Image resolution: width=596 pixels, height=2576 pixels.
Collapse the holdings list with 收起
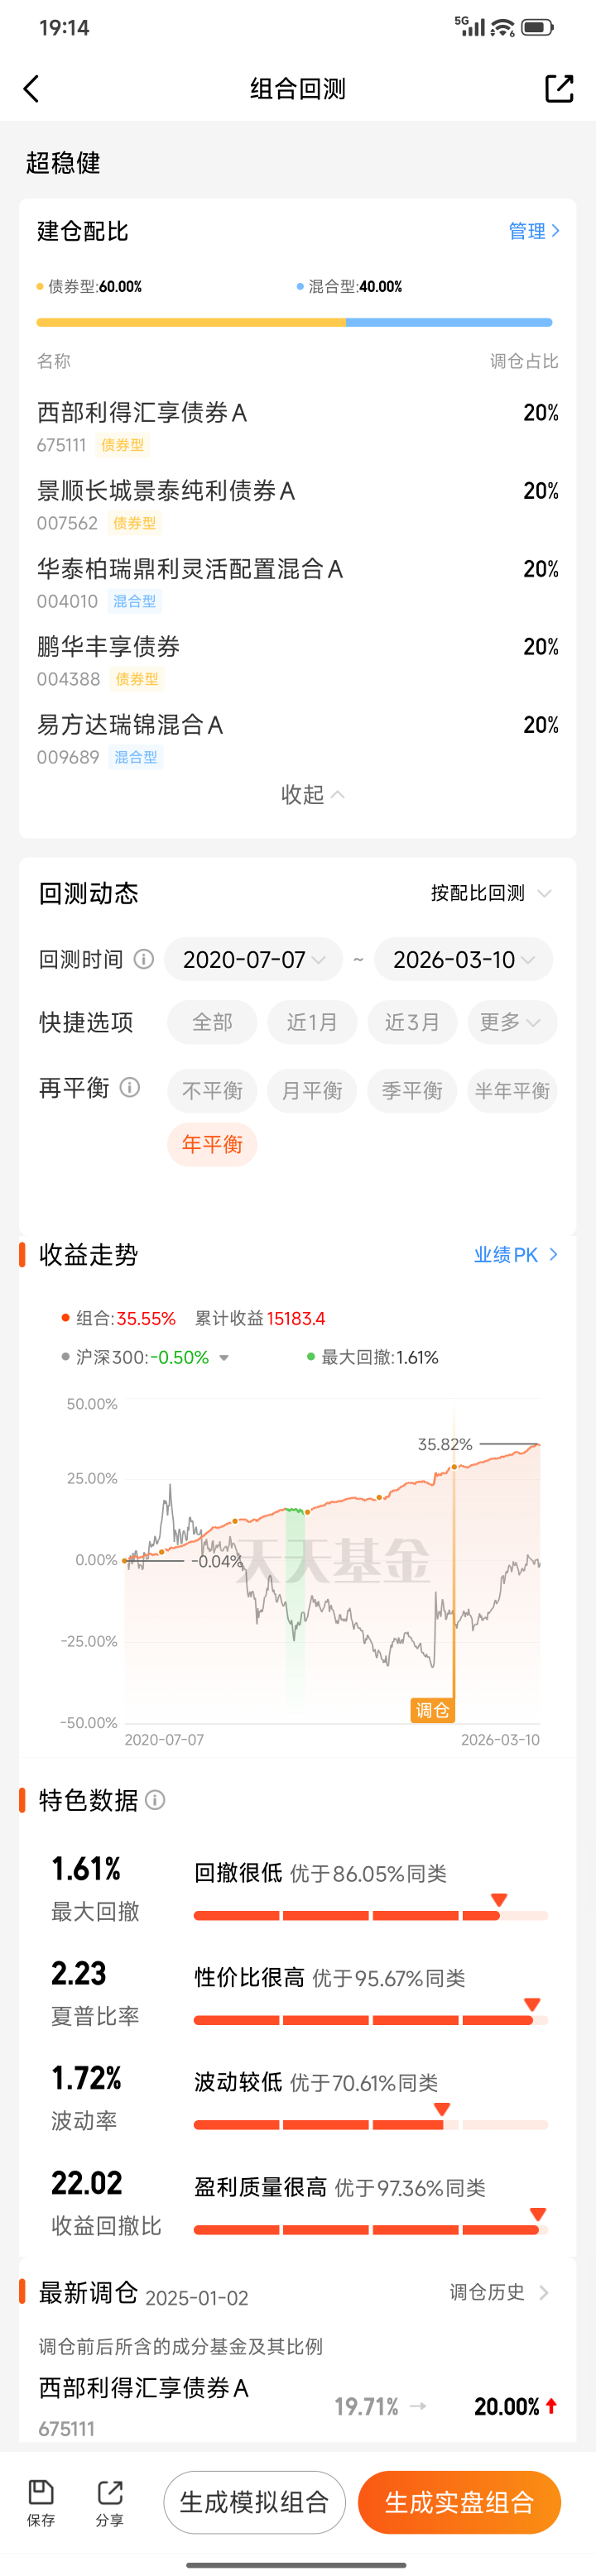(x=311, y=794)
